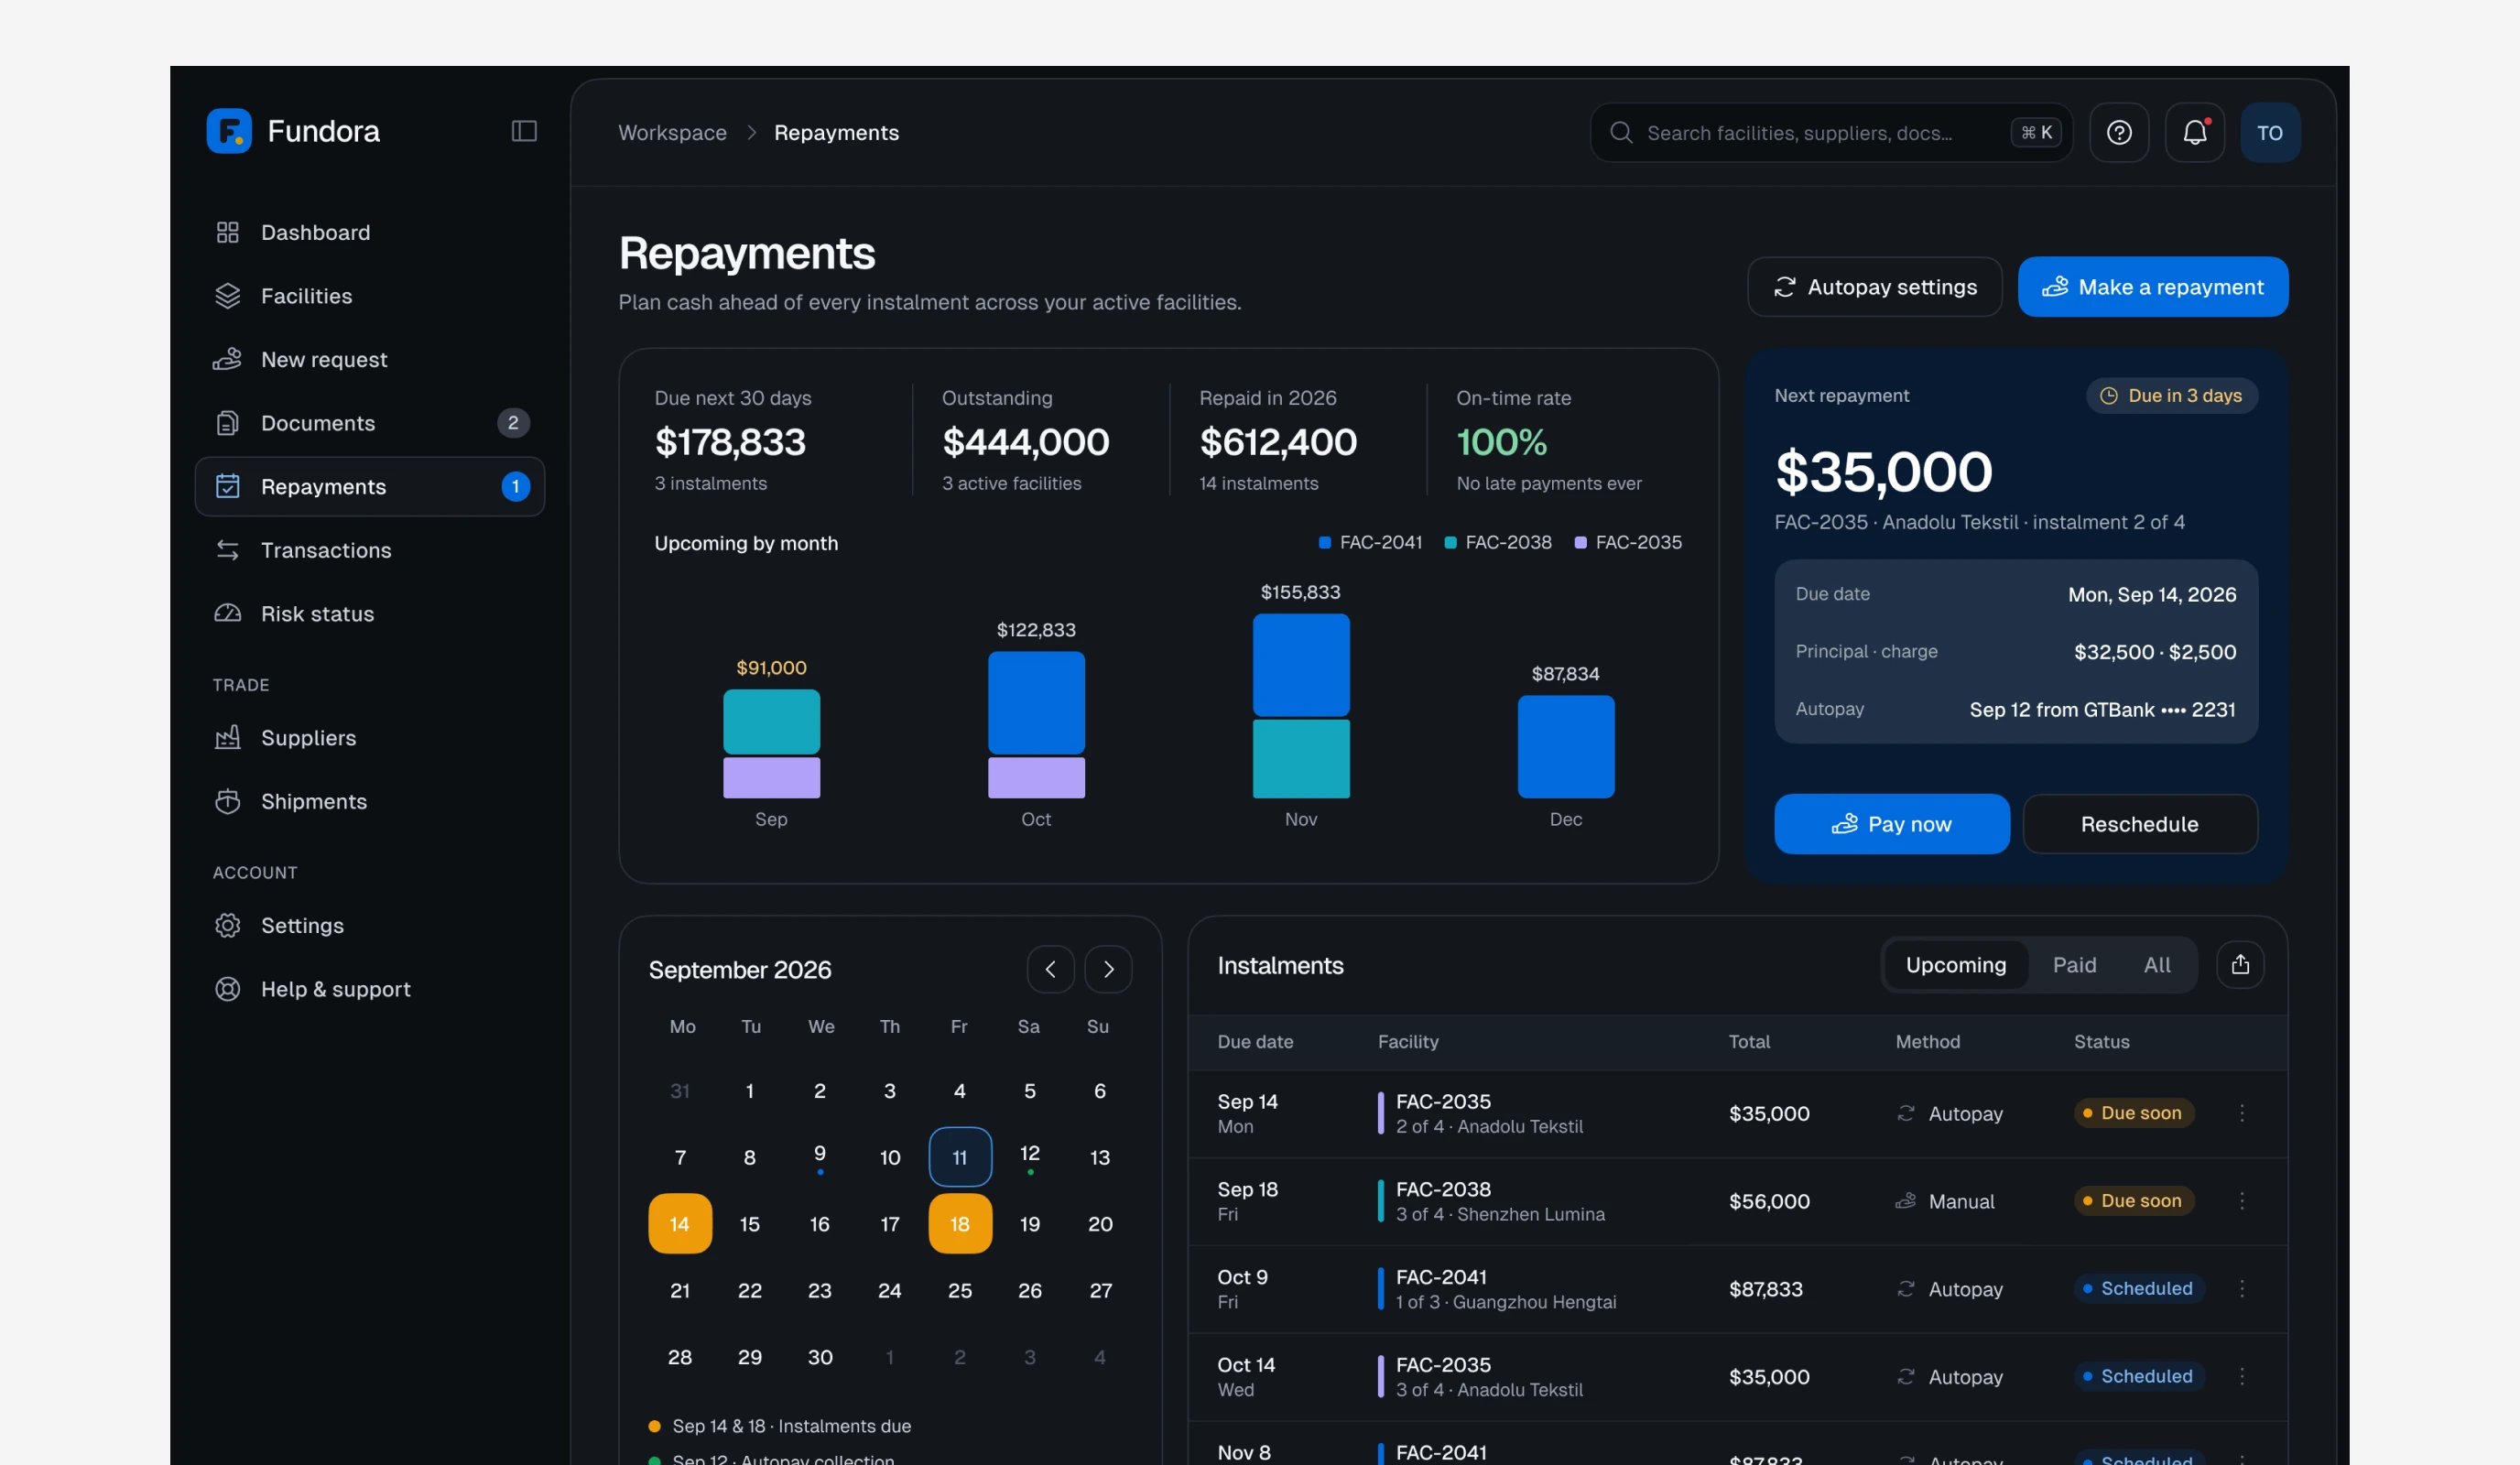Open Facilities in the sidebar
2520x1465 pixels.
tap(369, 296)
